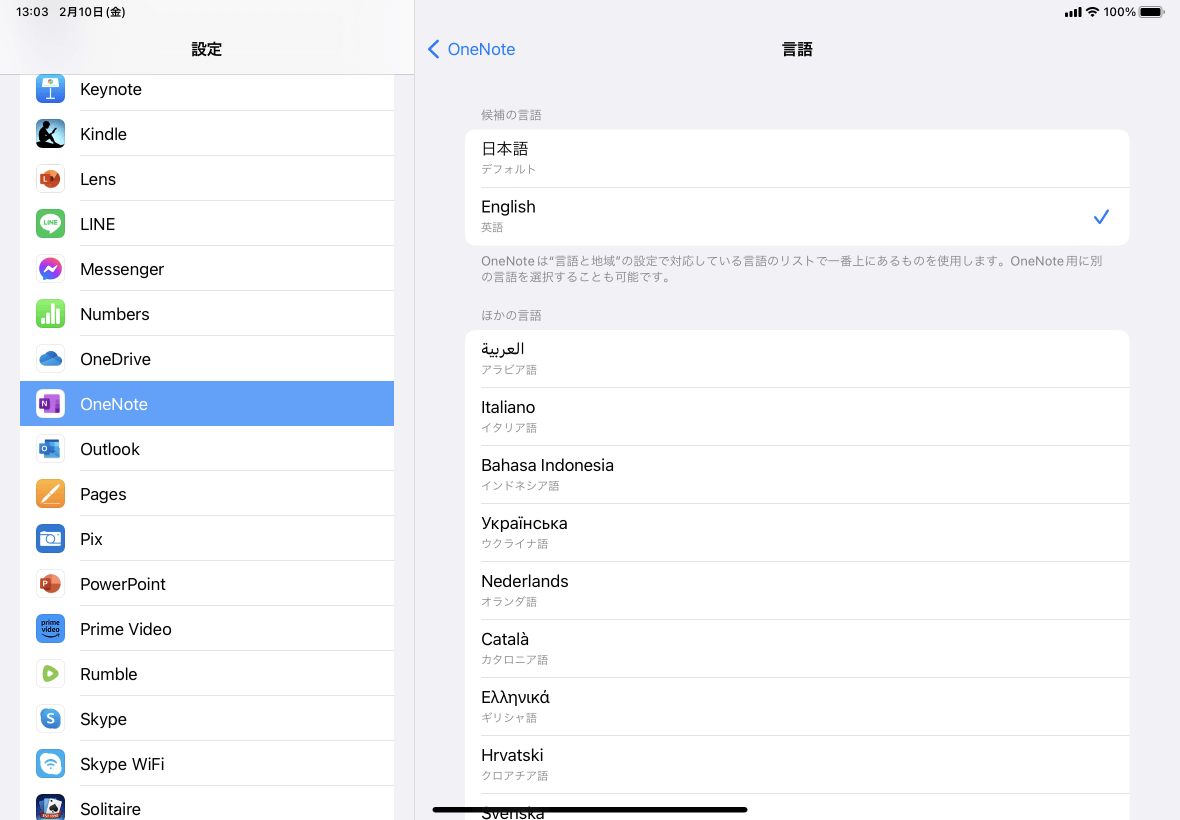Select Italiano as the language
This screenshot has width=1180, height=820.
coord(796,415)
